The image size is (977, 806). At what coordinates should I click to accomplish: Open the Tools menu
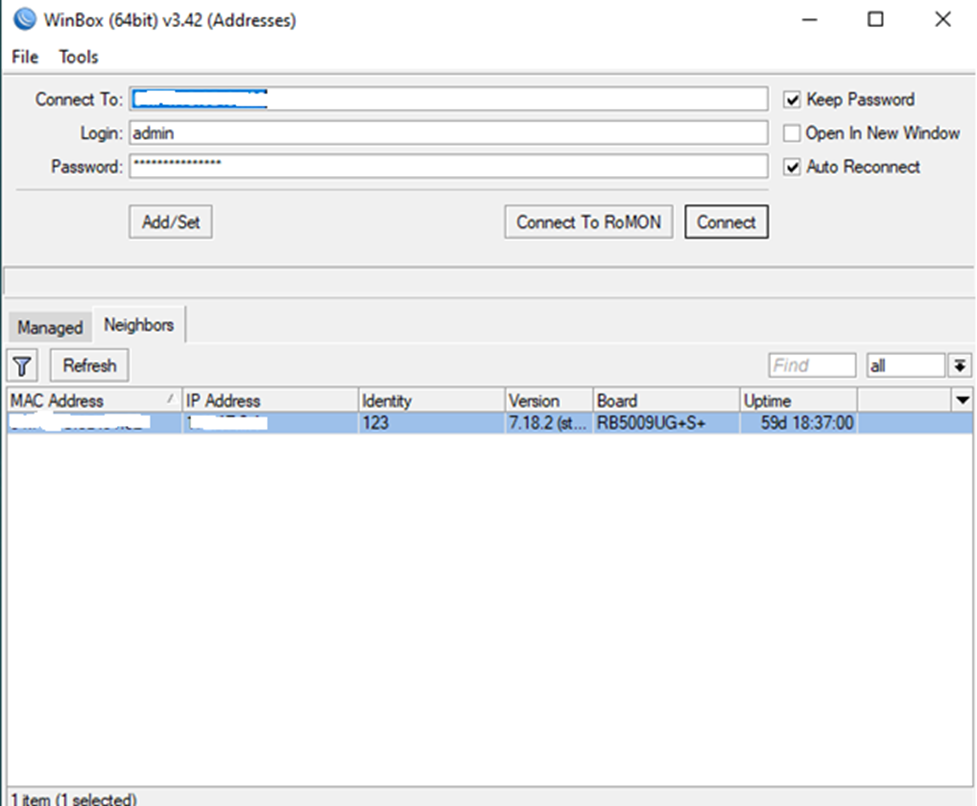(x=79, y=57)
